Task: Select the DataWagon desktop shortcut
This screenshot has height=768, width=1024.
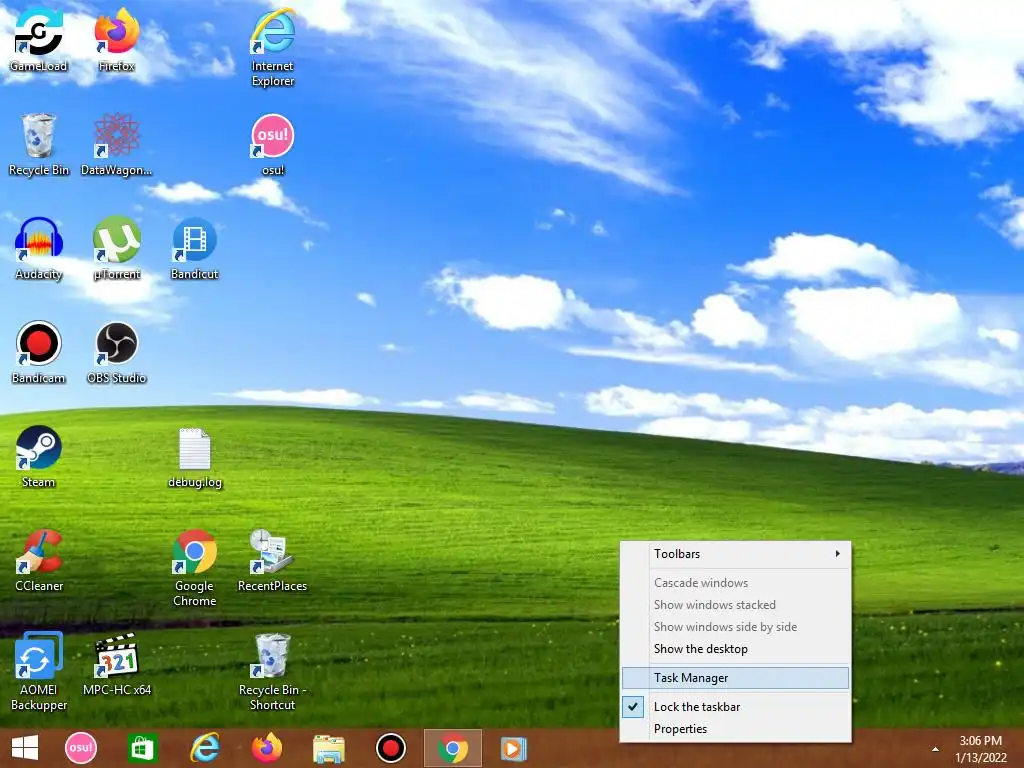Action: (x=116, y=144)
